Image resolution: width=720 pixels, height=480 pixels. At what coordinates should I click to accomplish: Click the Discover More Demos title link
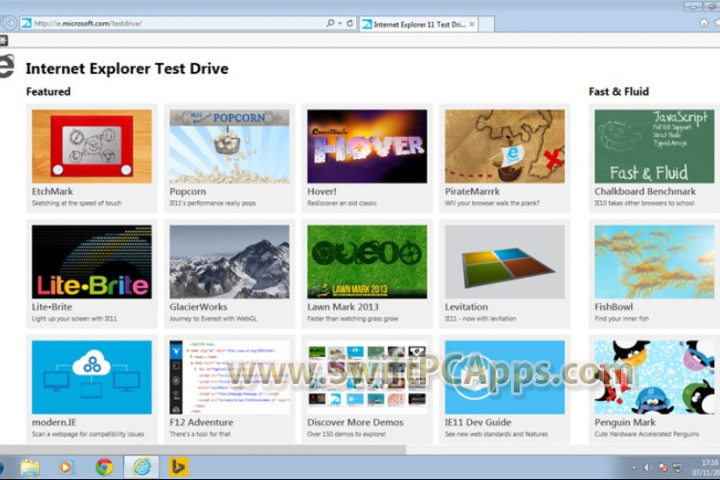click(355, 422)
